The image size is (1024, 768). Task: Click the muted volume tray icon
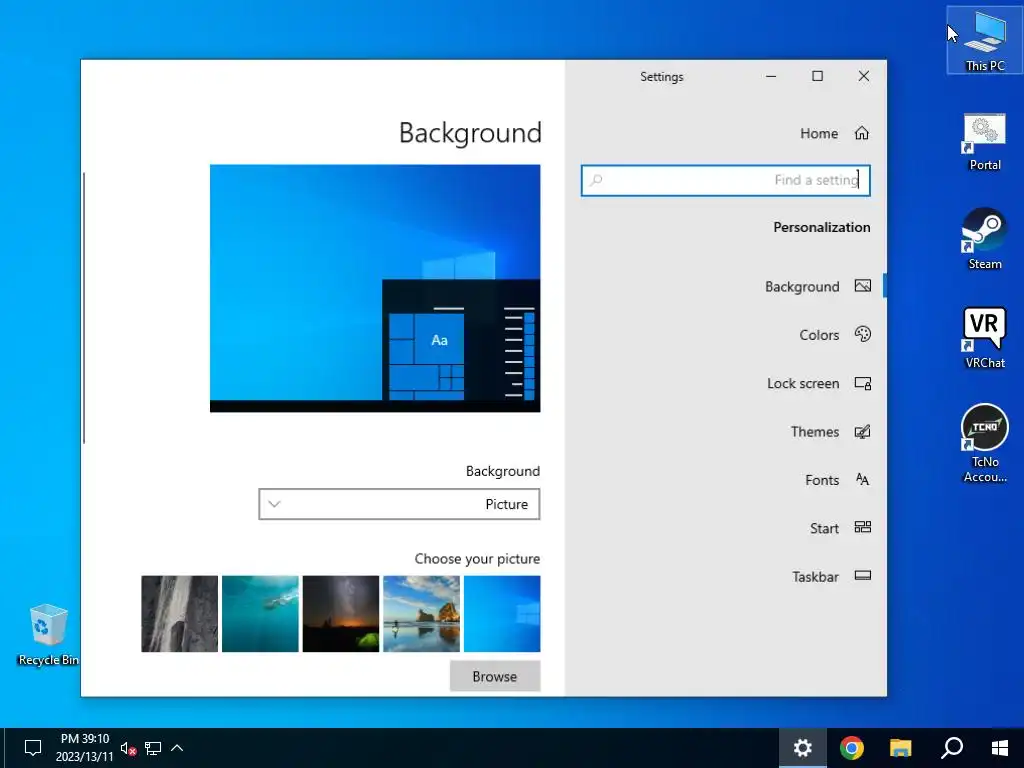[x=128, y=748]
